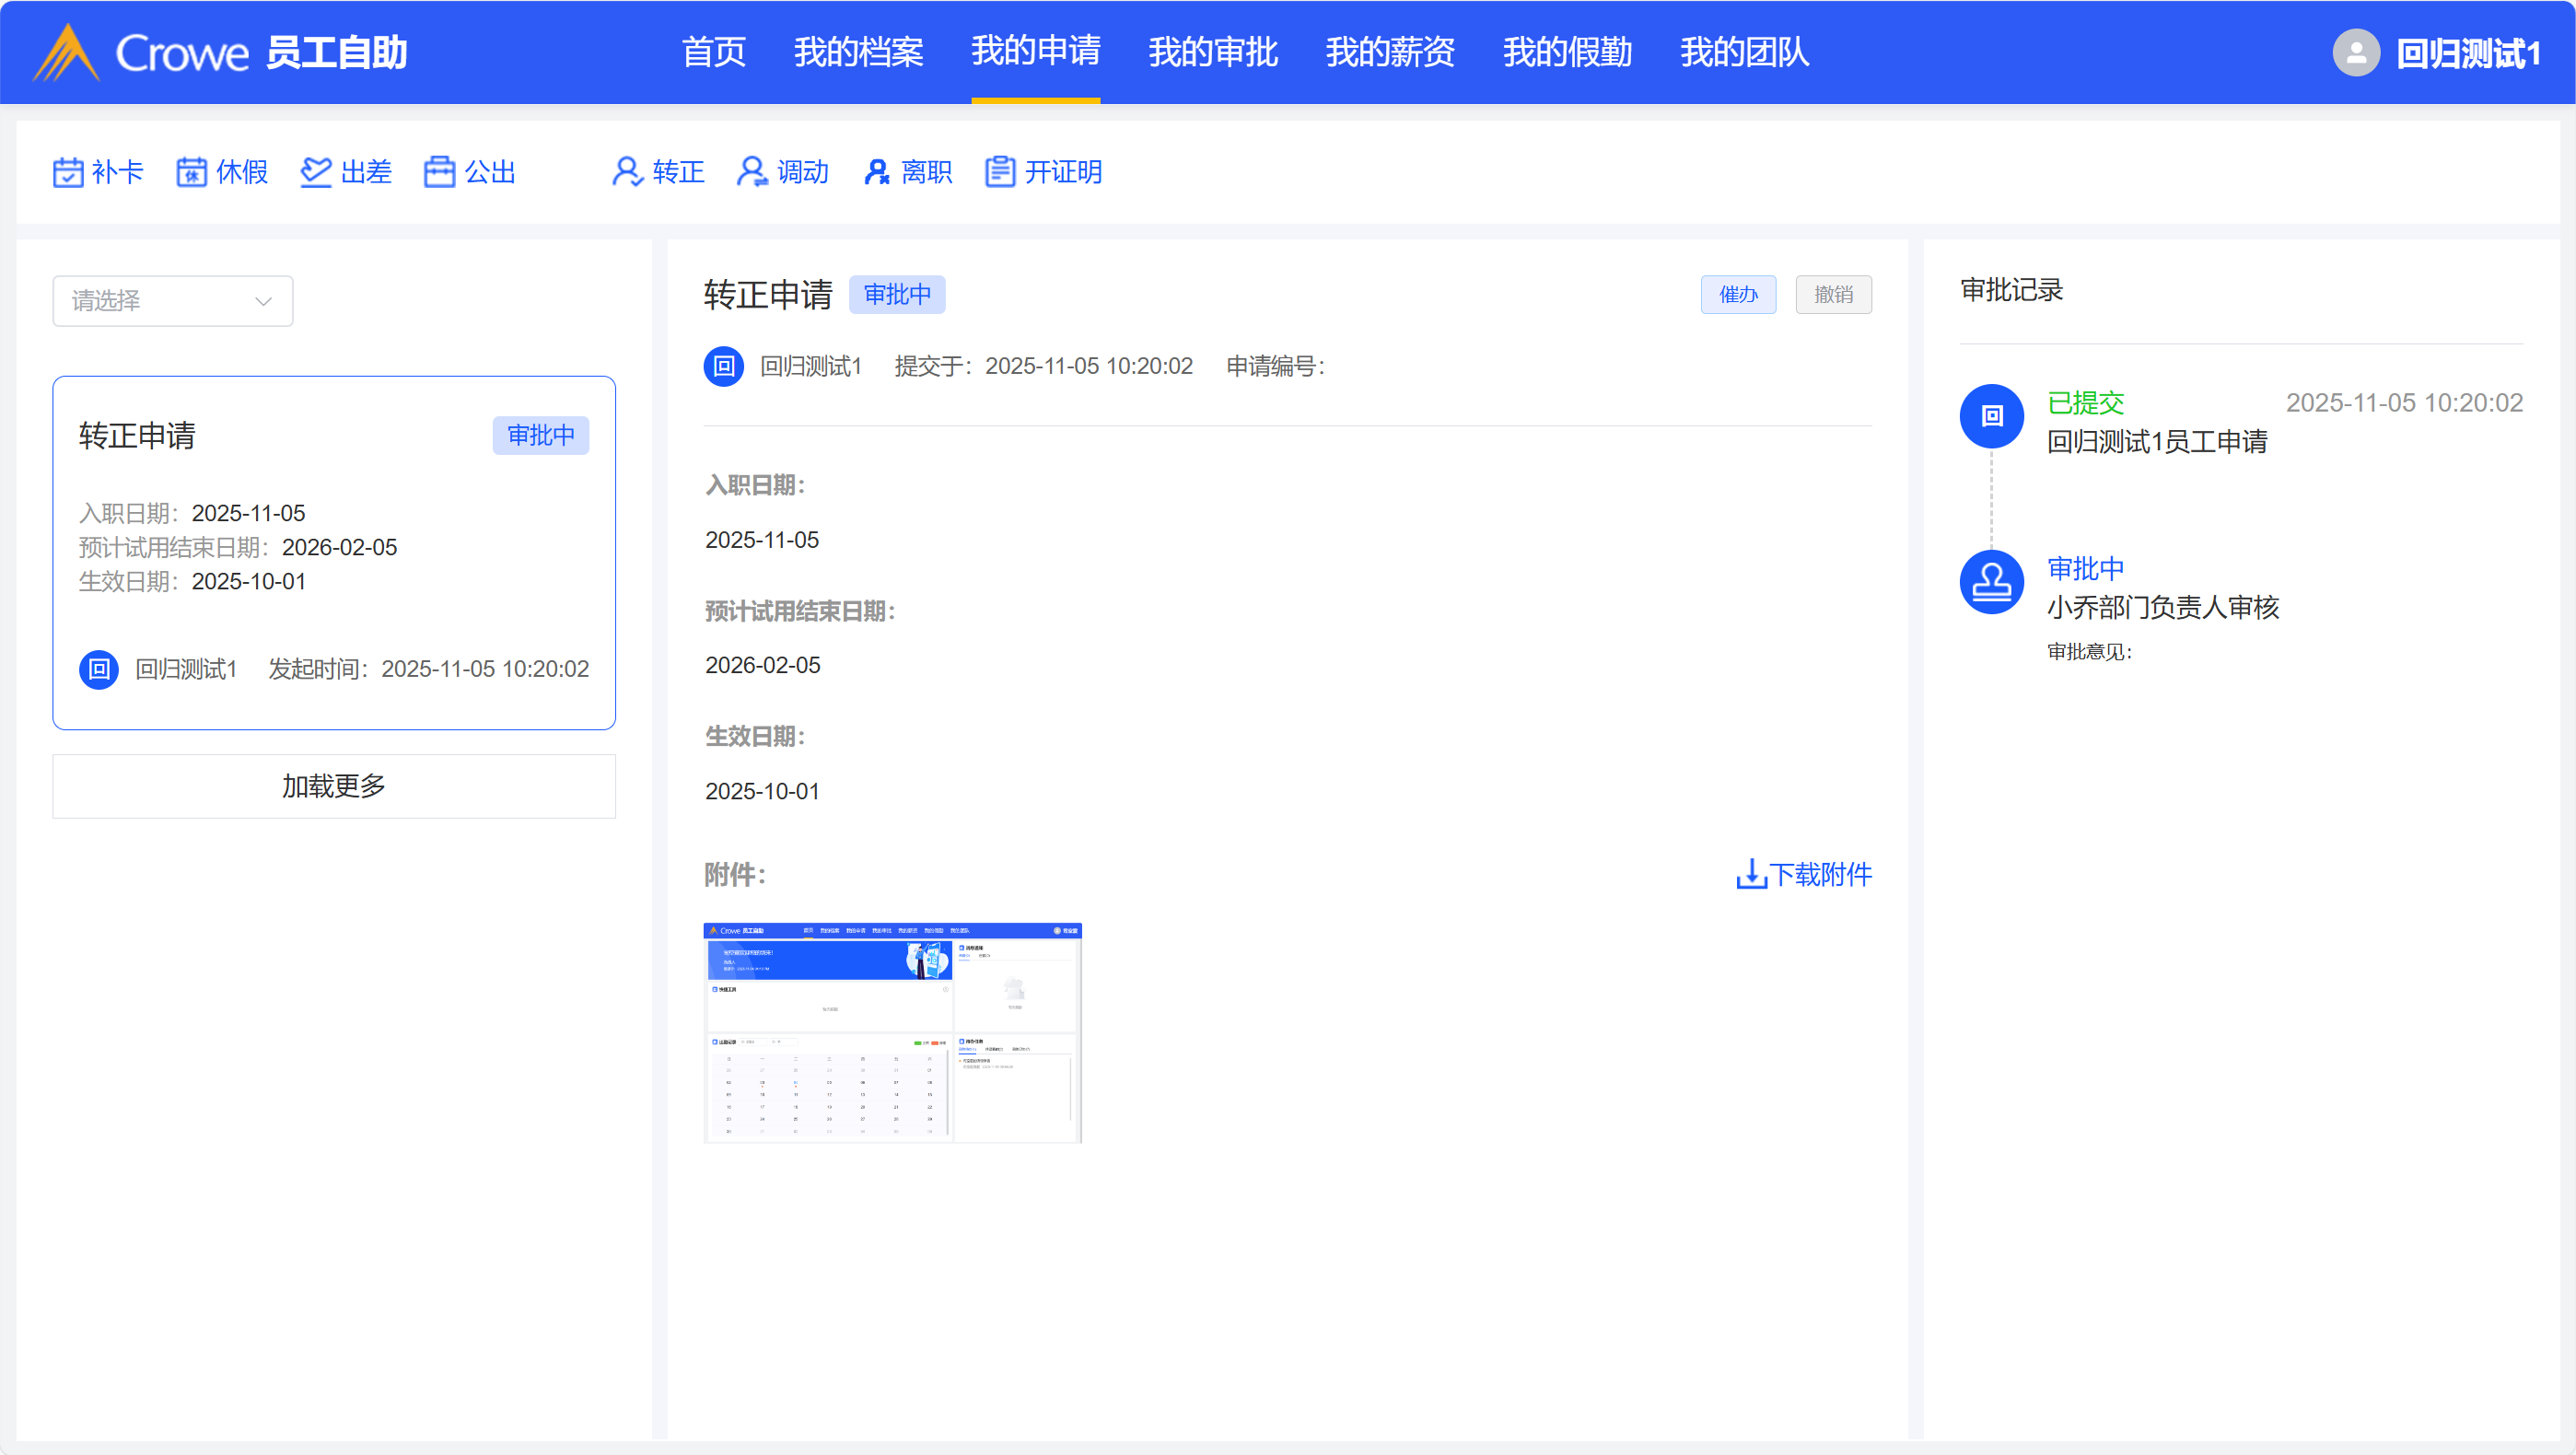Click 加载更多 to load more

[333, 786]
